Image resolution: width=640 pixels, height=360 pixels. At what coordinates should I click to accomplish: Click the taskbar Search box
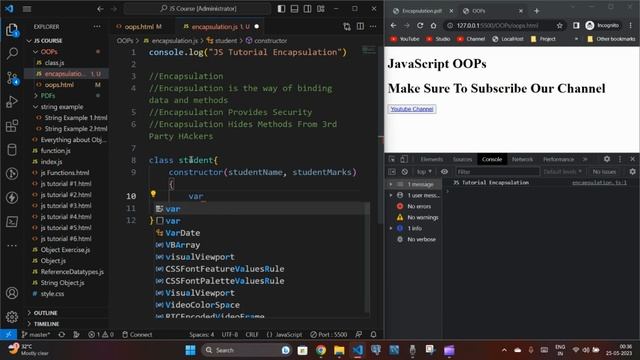pos(247,350)
